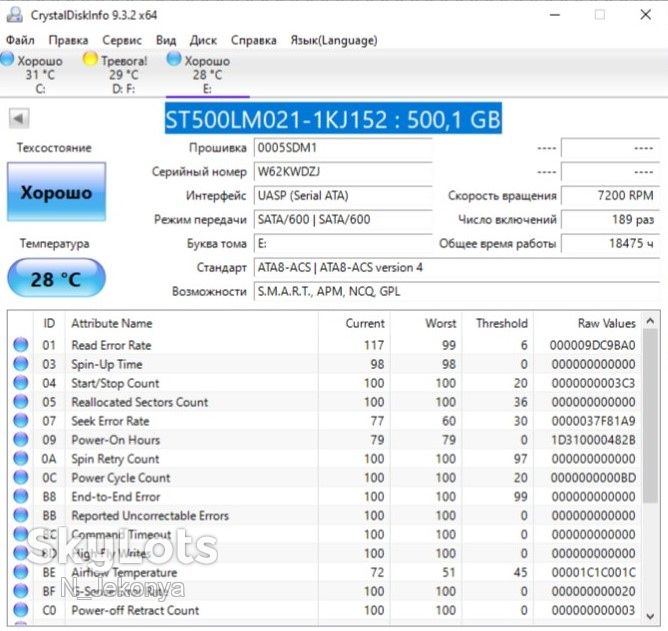
Task: Click the Worst column header
Action: [x=426, y=323]
